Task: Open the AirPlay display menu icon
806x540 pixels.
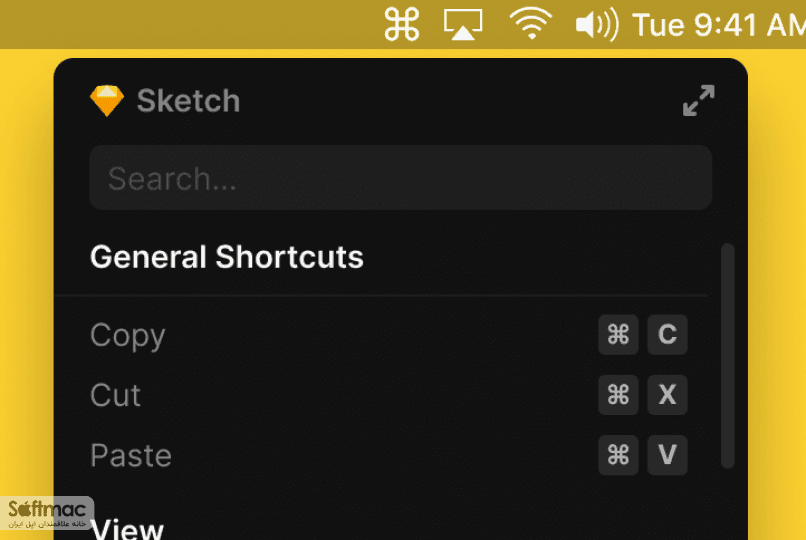Action: coord(463,24)
